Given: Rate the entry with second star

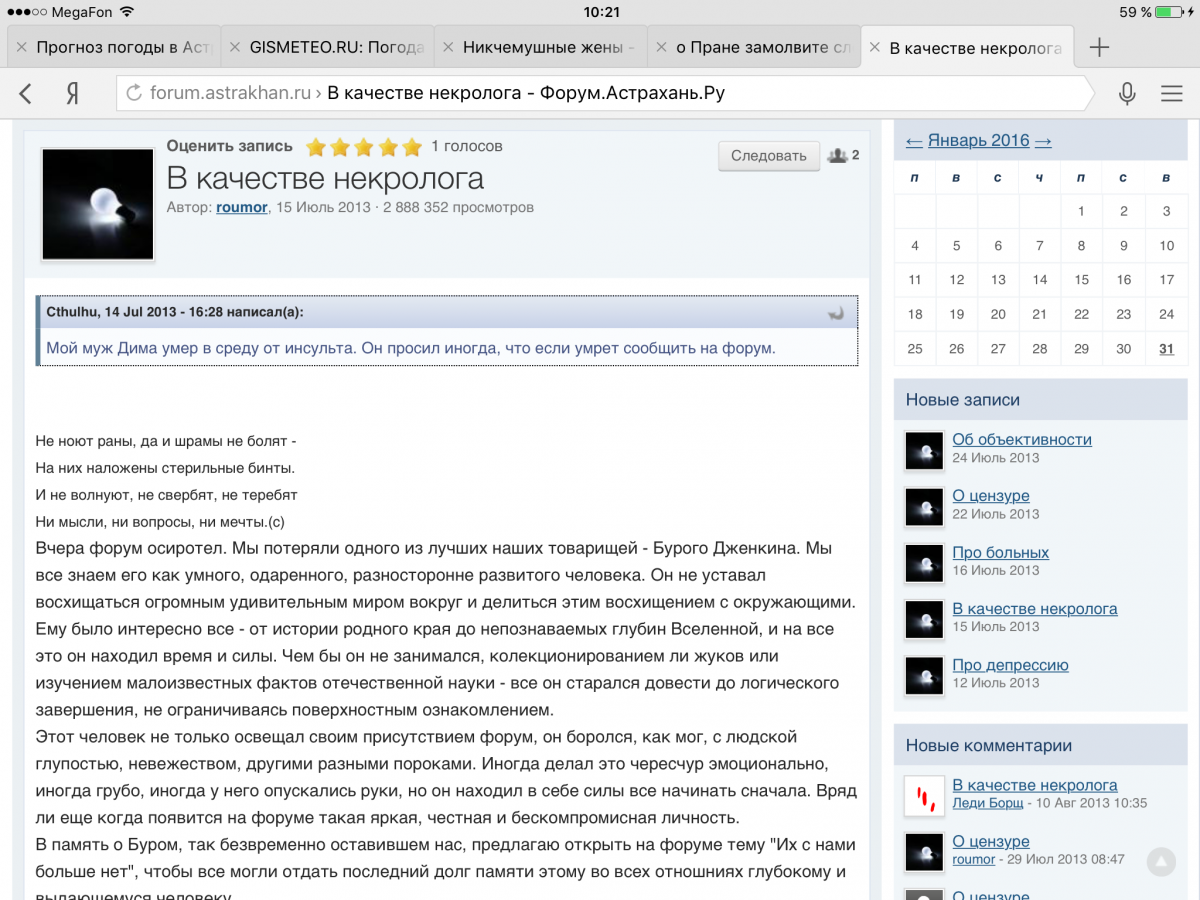Looking at the screenshot, I should [340, 148].
